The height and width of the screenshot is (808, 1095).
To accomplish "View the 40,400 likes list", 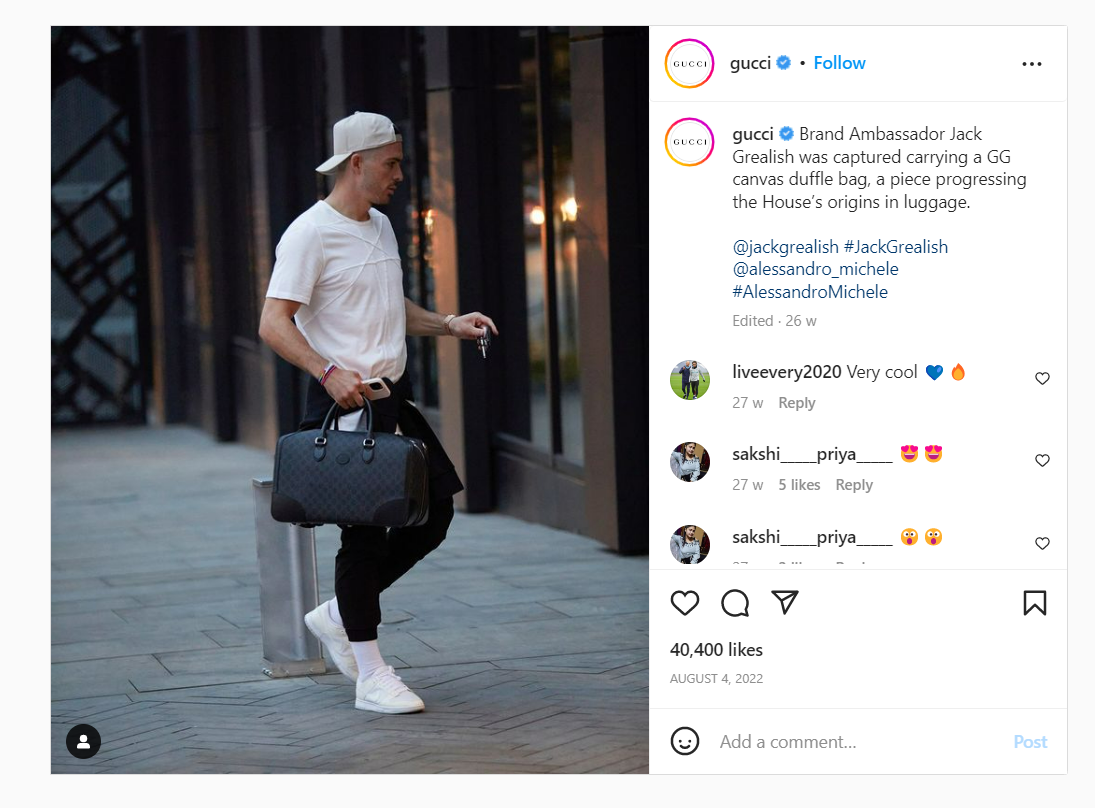I will point(716,649).
